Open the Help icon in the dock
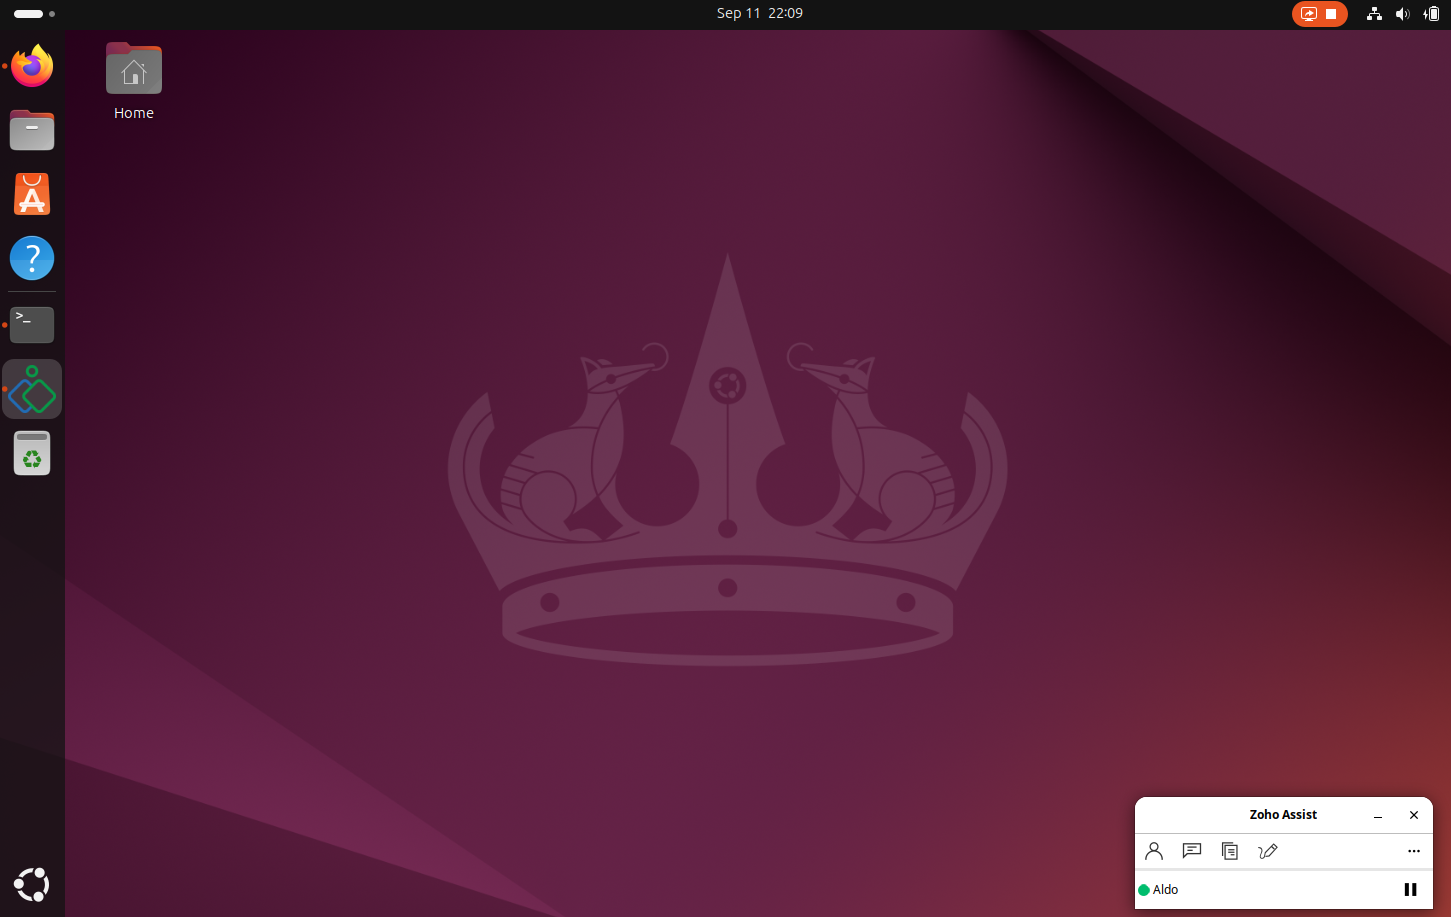Screen dimensions: 1451x917 (32, 258)
